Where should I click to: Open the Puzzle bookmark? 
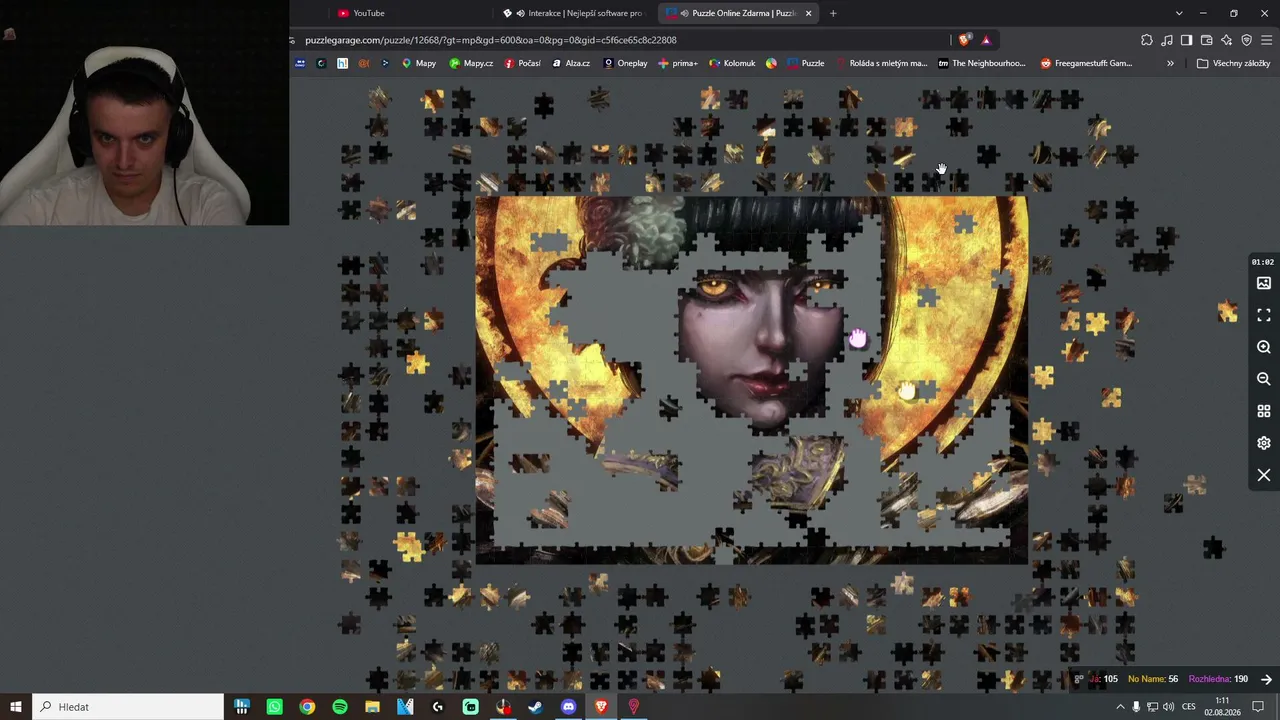[x=806, y=63]
